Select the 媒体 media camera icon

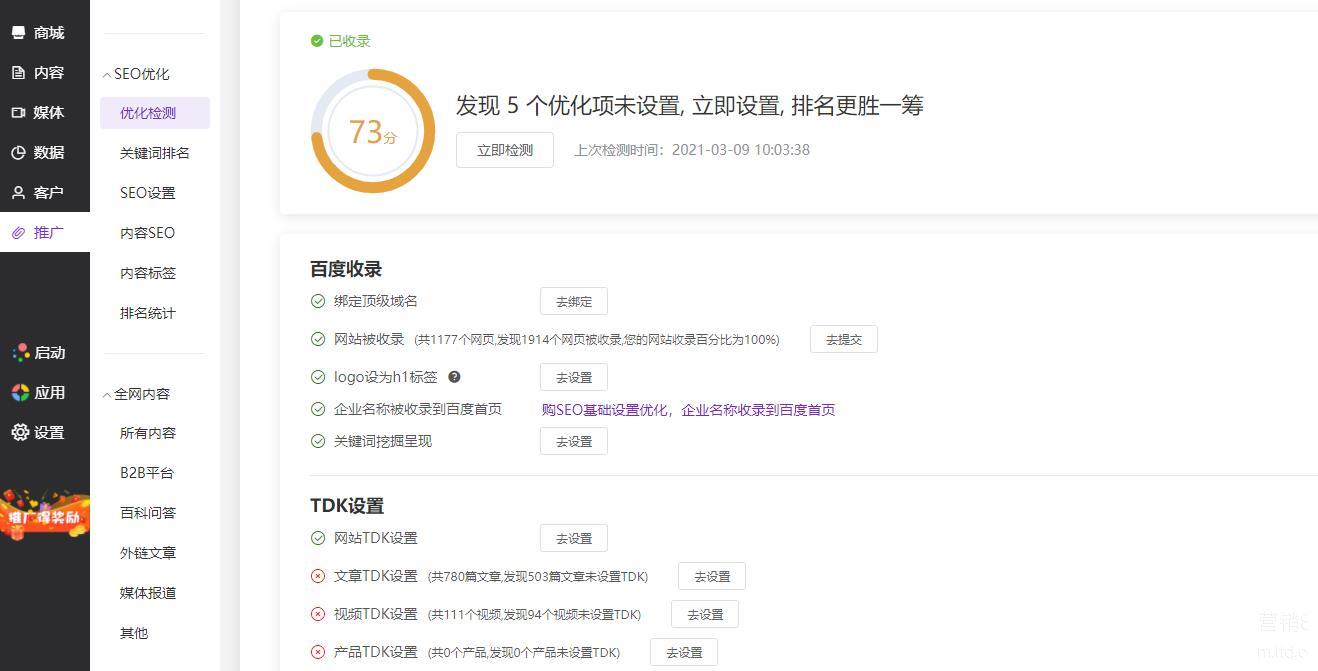point(18,113)
